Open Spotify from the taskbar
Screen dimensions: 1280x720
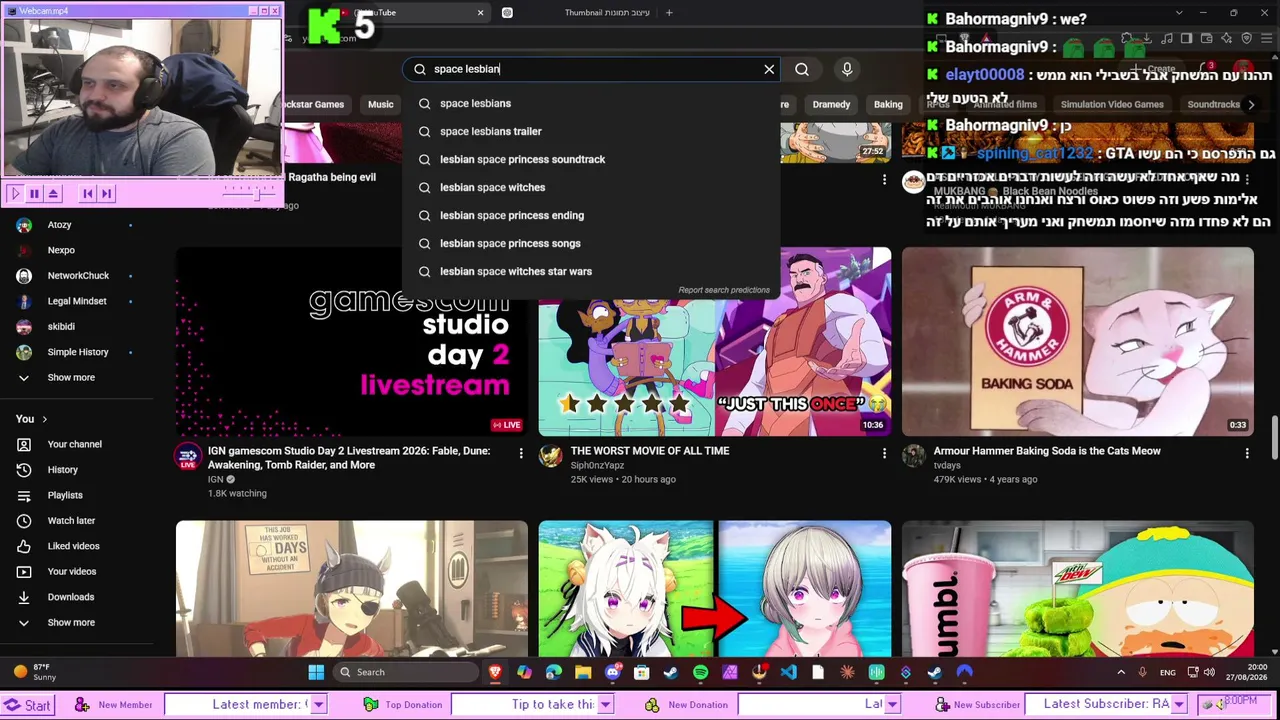pos(700,672)
